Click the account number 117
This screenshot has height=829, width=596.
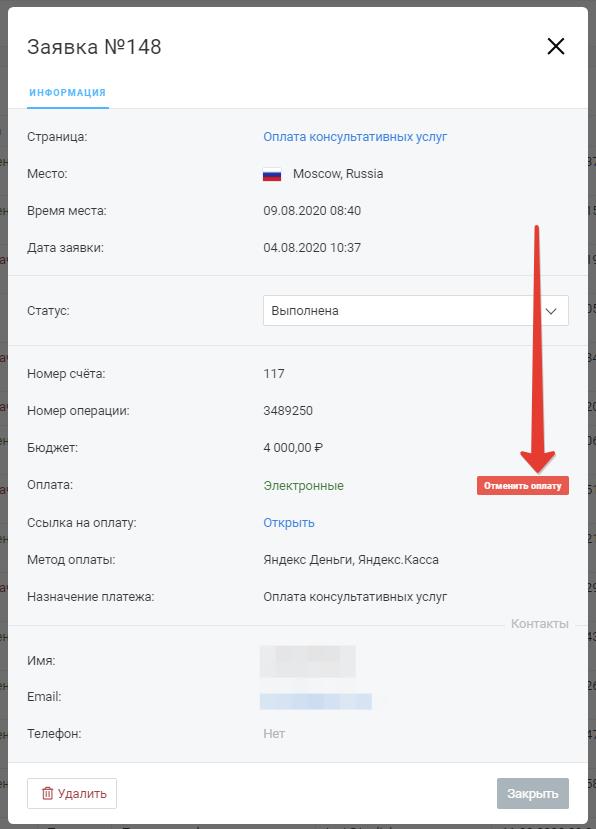(274, 374)
